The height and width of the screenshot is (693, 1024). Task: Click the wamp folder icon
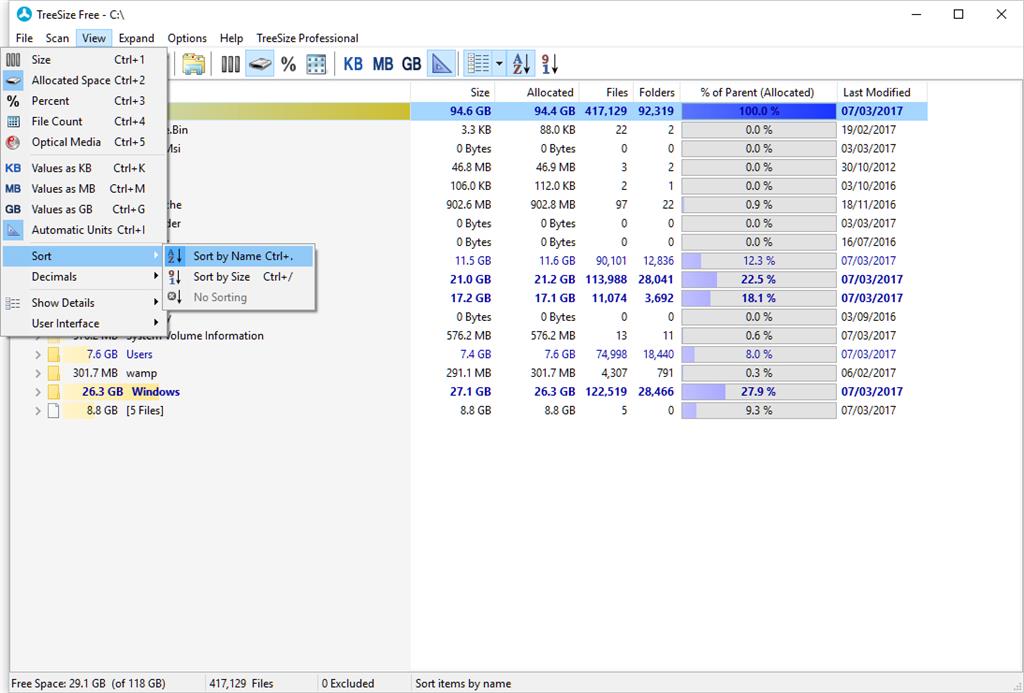click(x=54, y=373)
